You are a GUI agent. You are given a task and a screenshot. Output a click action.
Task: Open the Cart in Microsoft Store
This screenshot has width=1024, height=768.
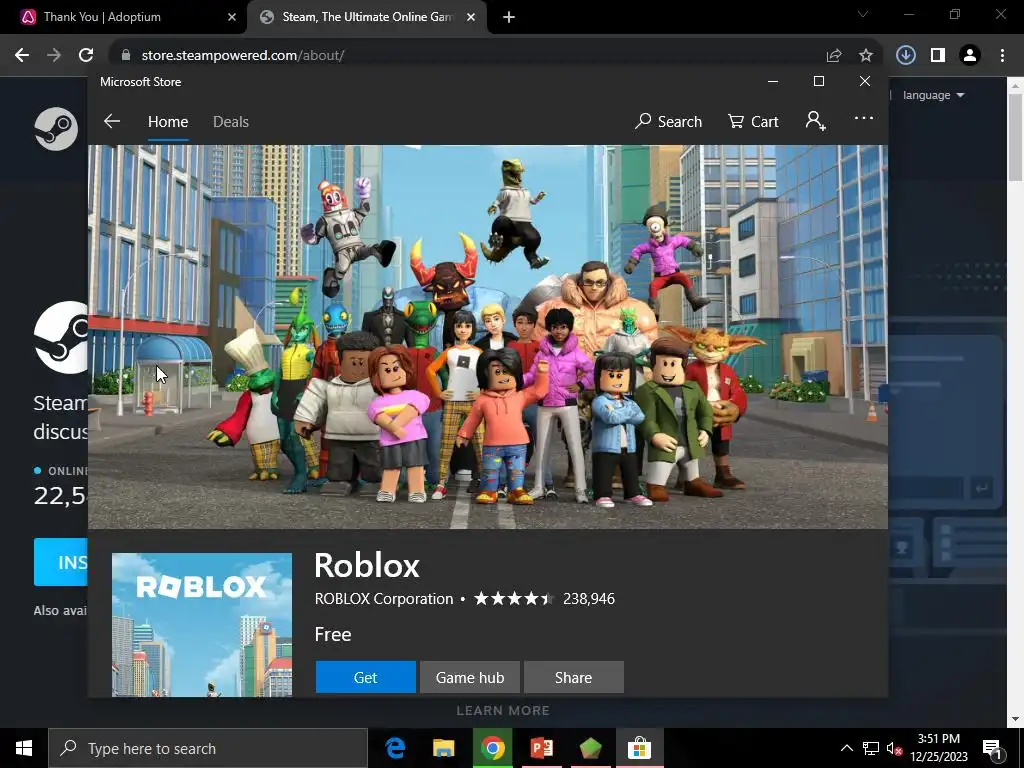coord(753,121)
